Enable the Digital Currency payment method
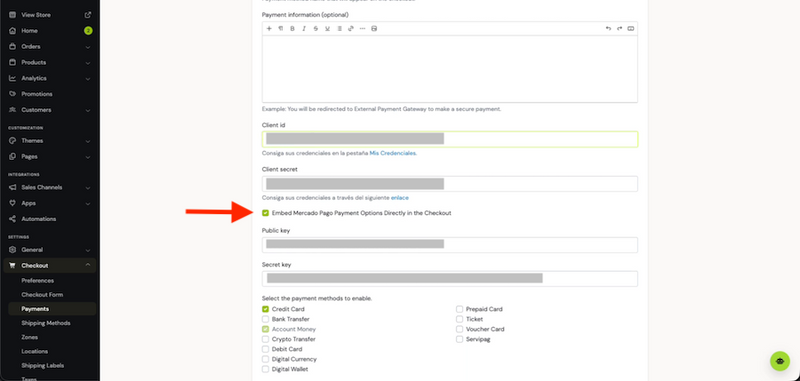 tap(265, 359)
